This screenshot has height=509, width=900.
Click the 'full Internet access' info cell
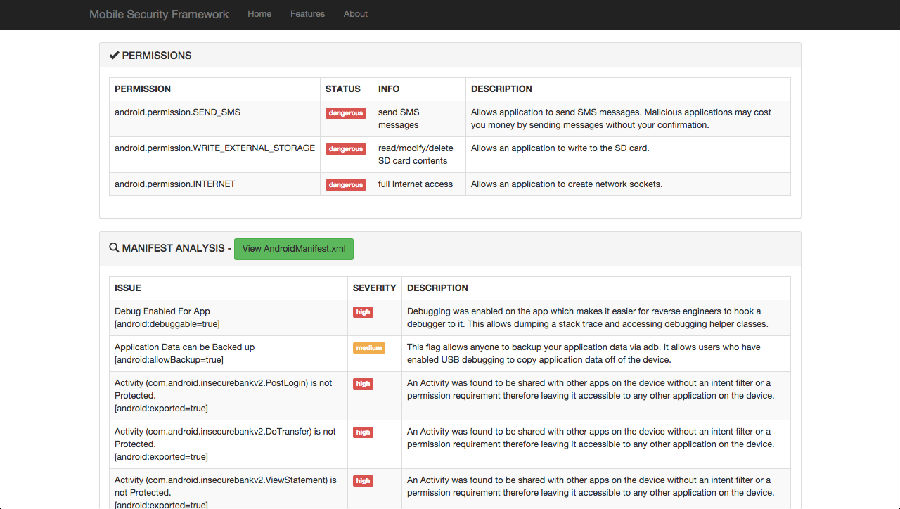(415, 184)
